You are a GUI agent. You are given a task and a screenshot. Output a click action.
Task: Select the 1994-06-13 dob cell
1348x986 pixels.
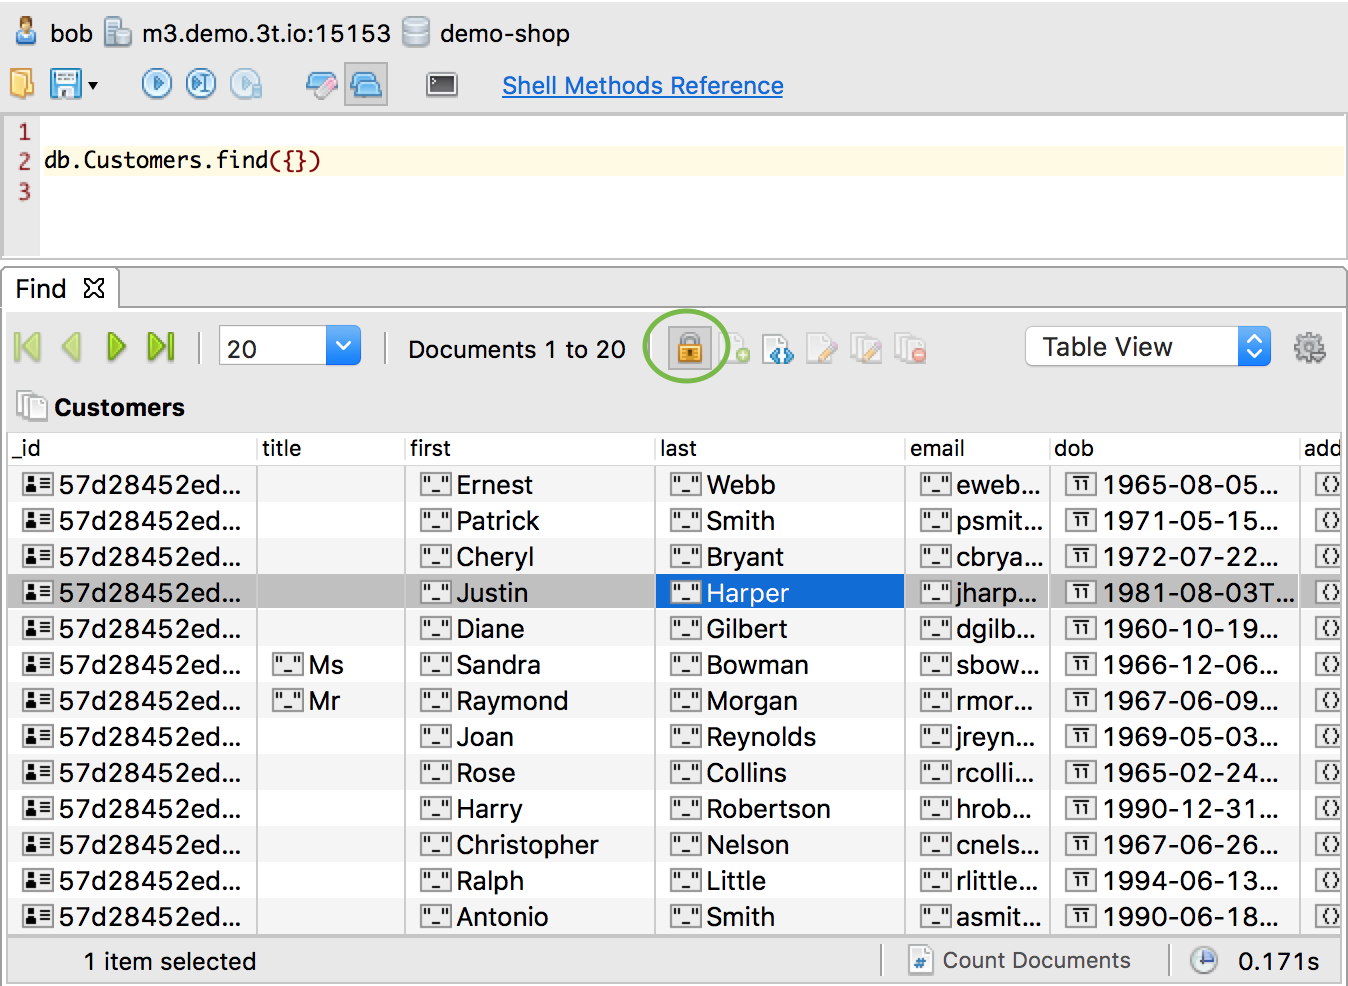pos(1175,881)
